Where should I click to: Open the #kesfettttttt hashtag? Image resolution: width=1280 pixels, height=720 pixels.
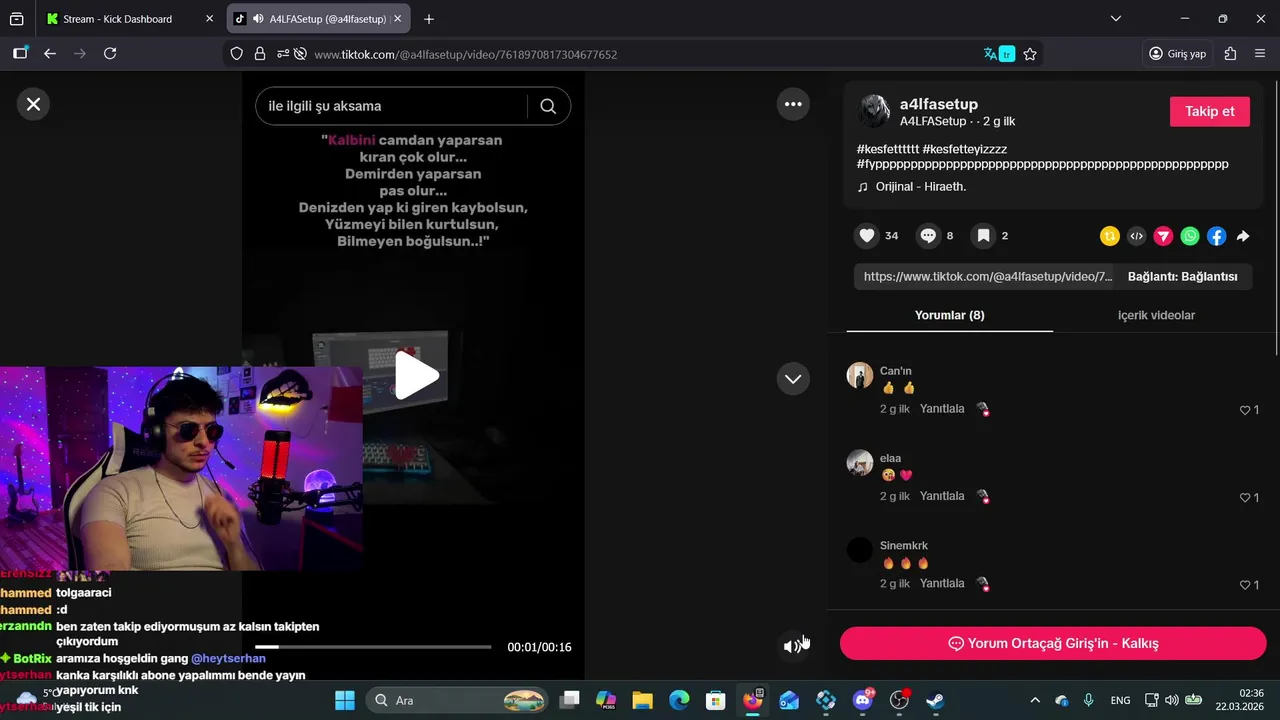click(888, 149)
